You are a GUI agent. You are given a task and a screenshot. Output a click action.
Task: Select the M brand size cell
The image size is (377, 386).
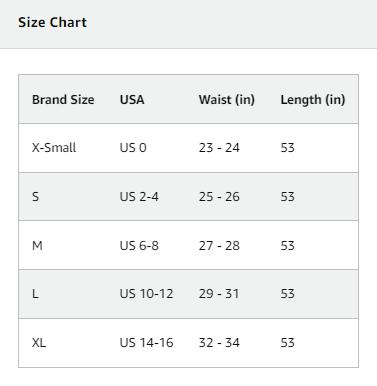[x=37, y=246]
